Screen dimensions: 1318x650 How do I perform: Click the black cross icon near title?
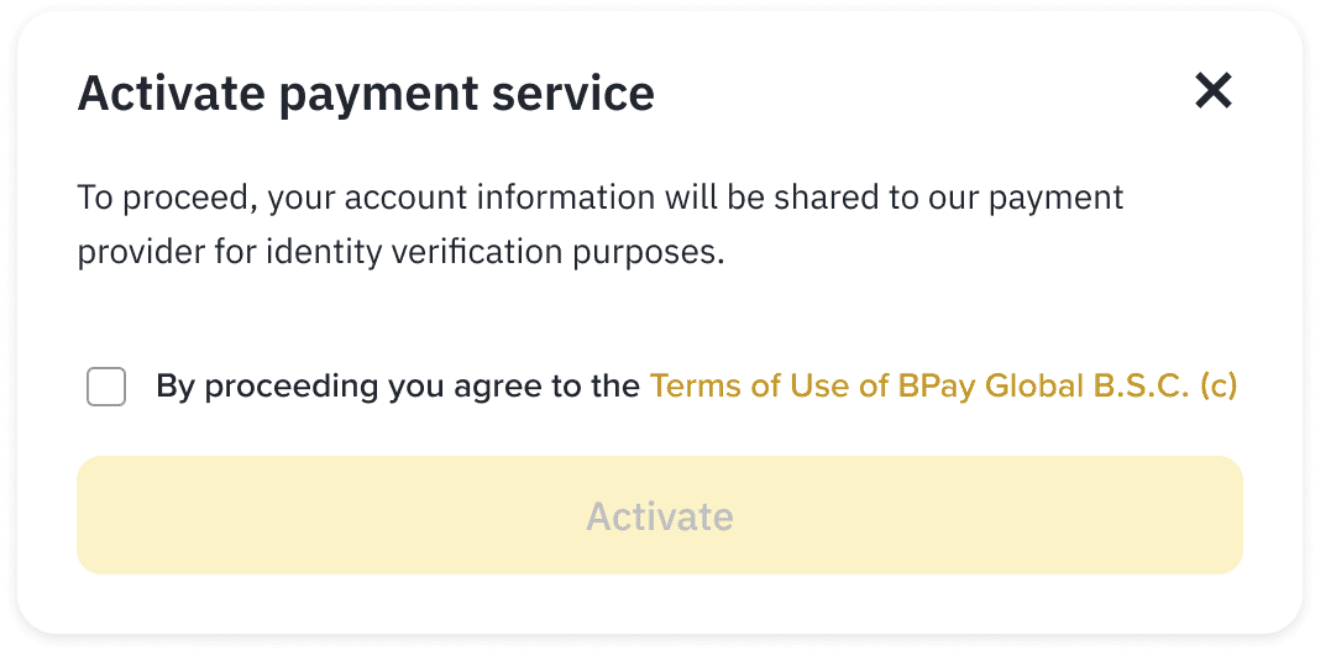[x=1213, y=92]
